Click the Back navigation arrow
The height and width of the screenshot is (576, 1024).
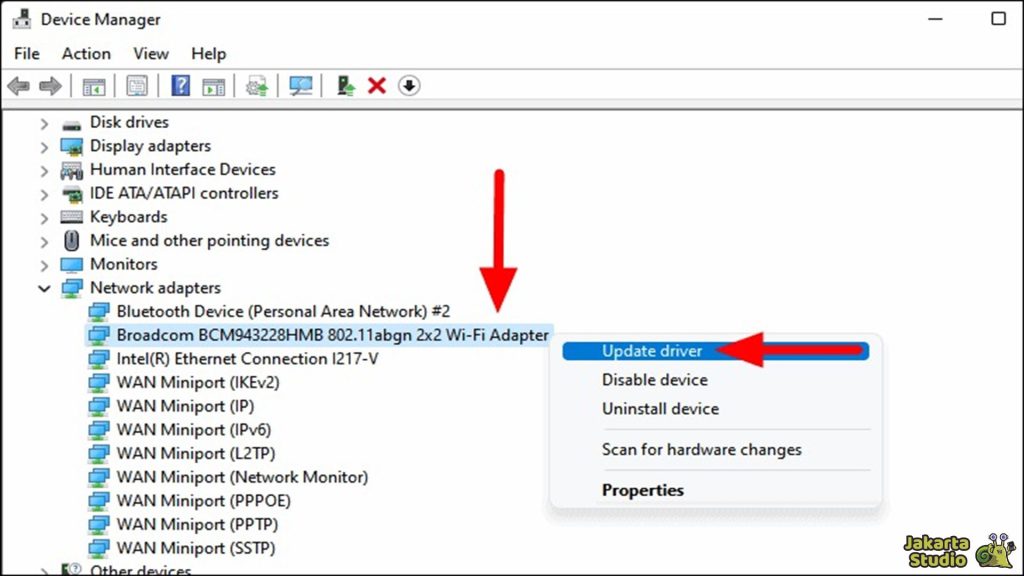[x=16, y=85]
